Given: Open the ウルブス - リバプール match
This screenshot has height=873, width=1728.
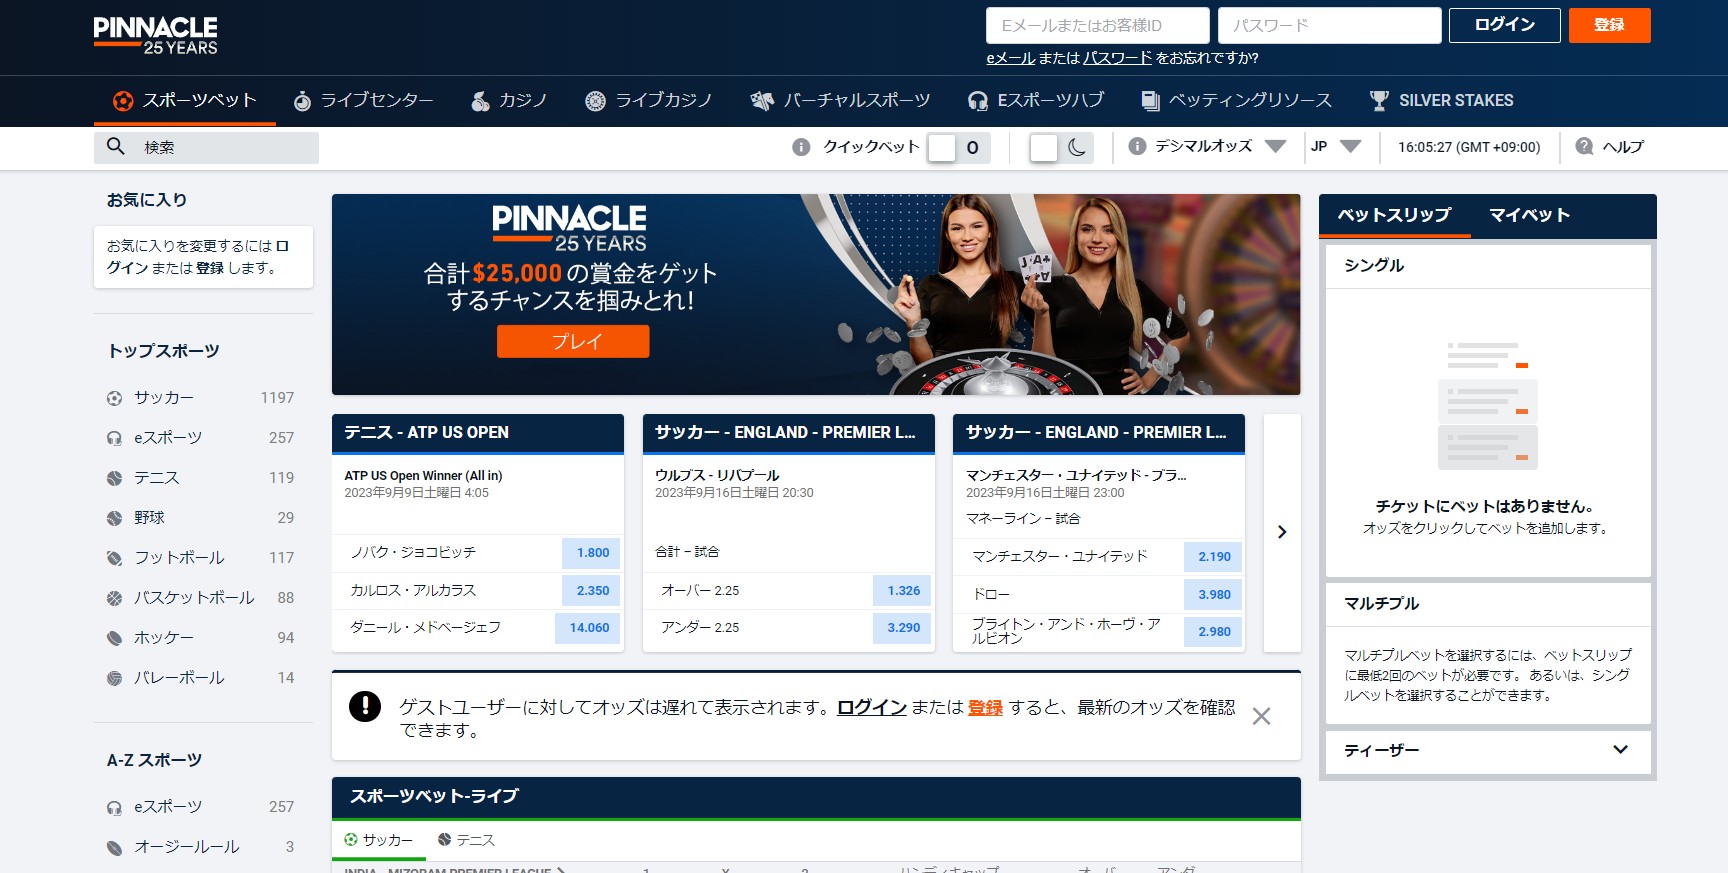Looking at the screenshot, I should click(717, 475).
